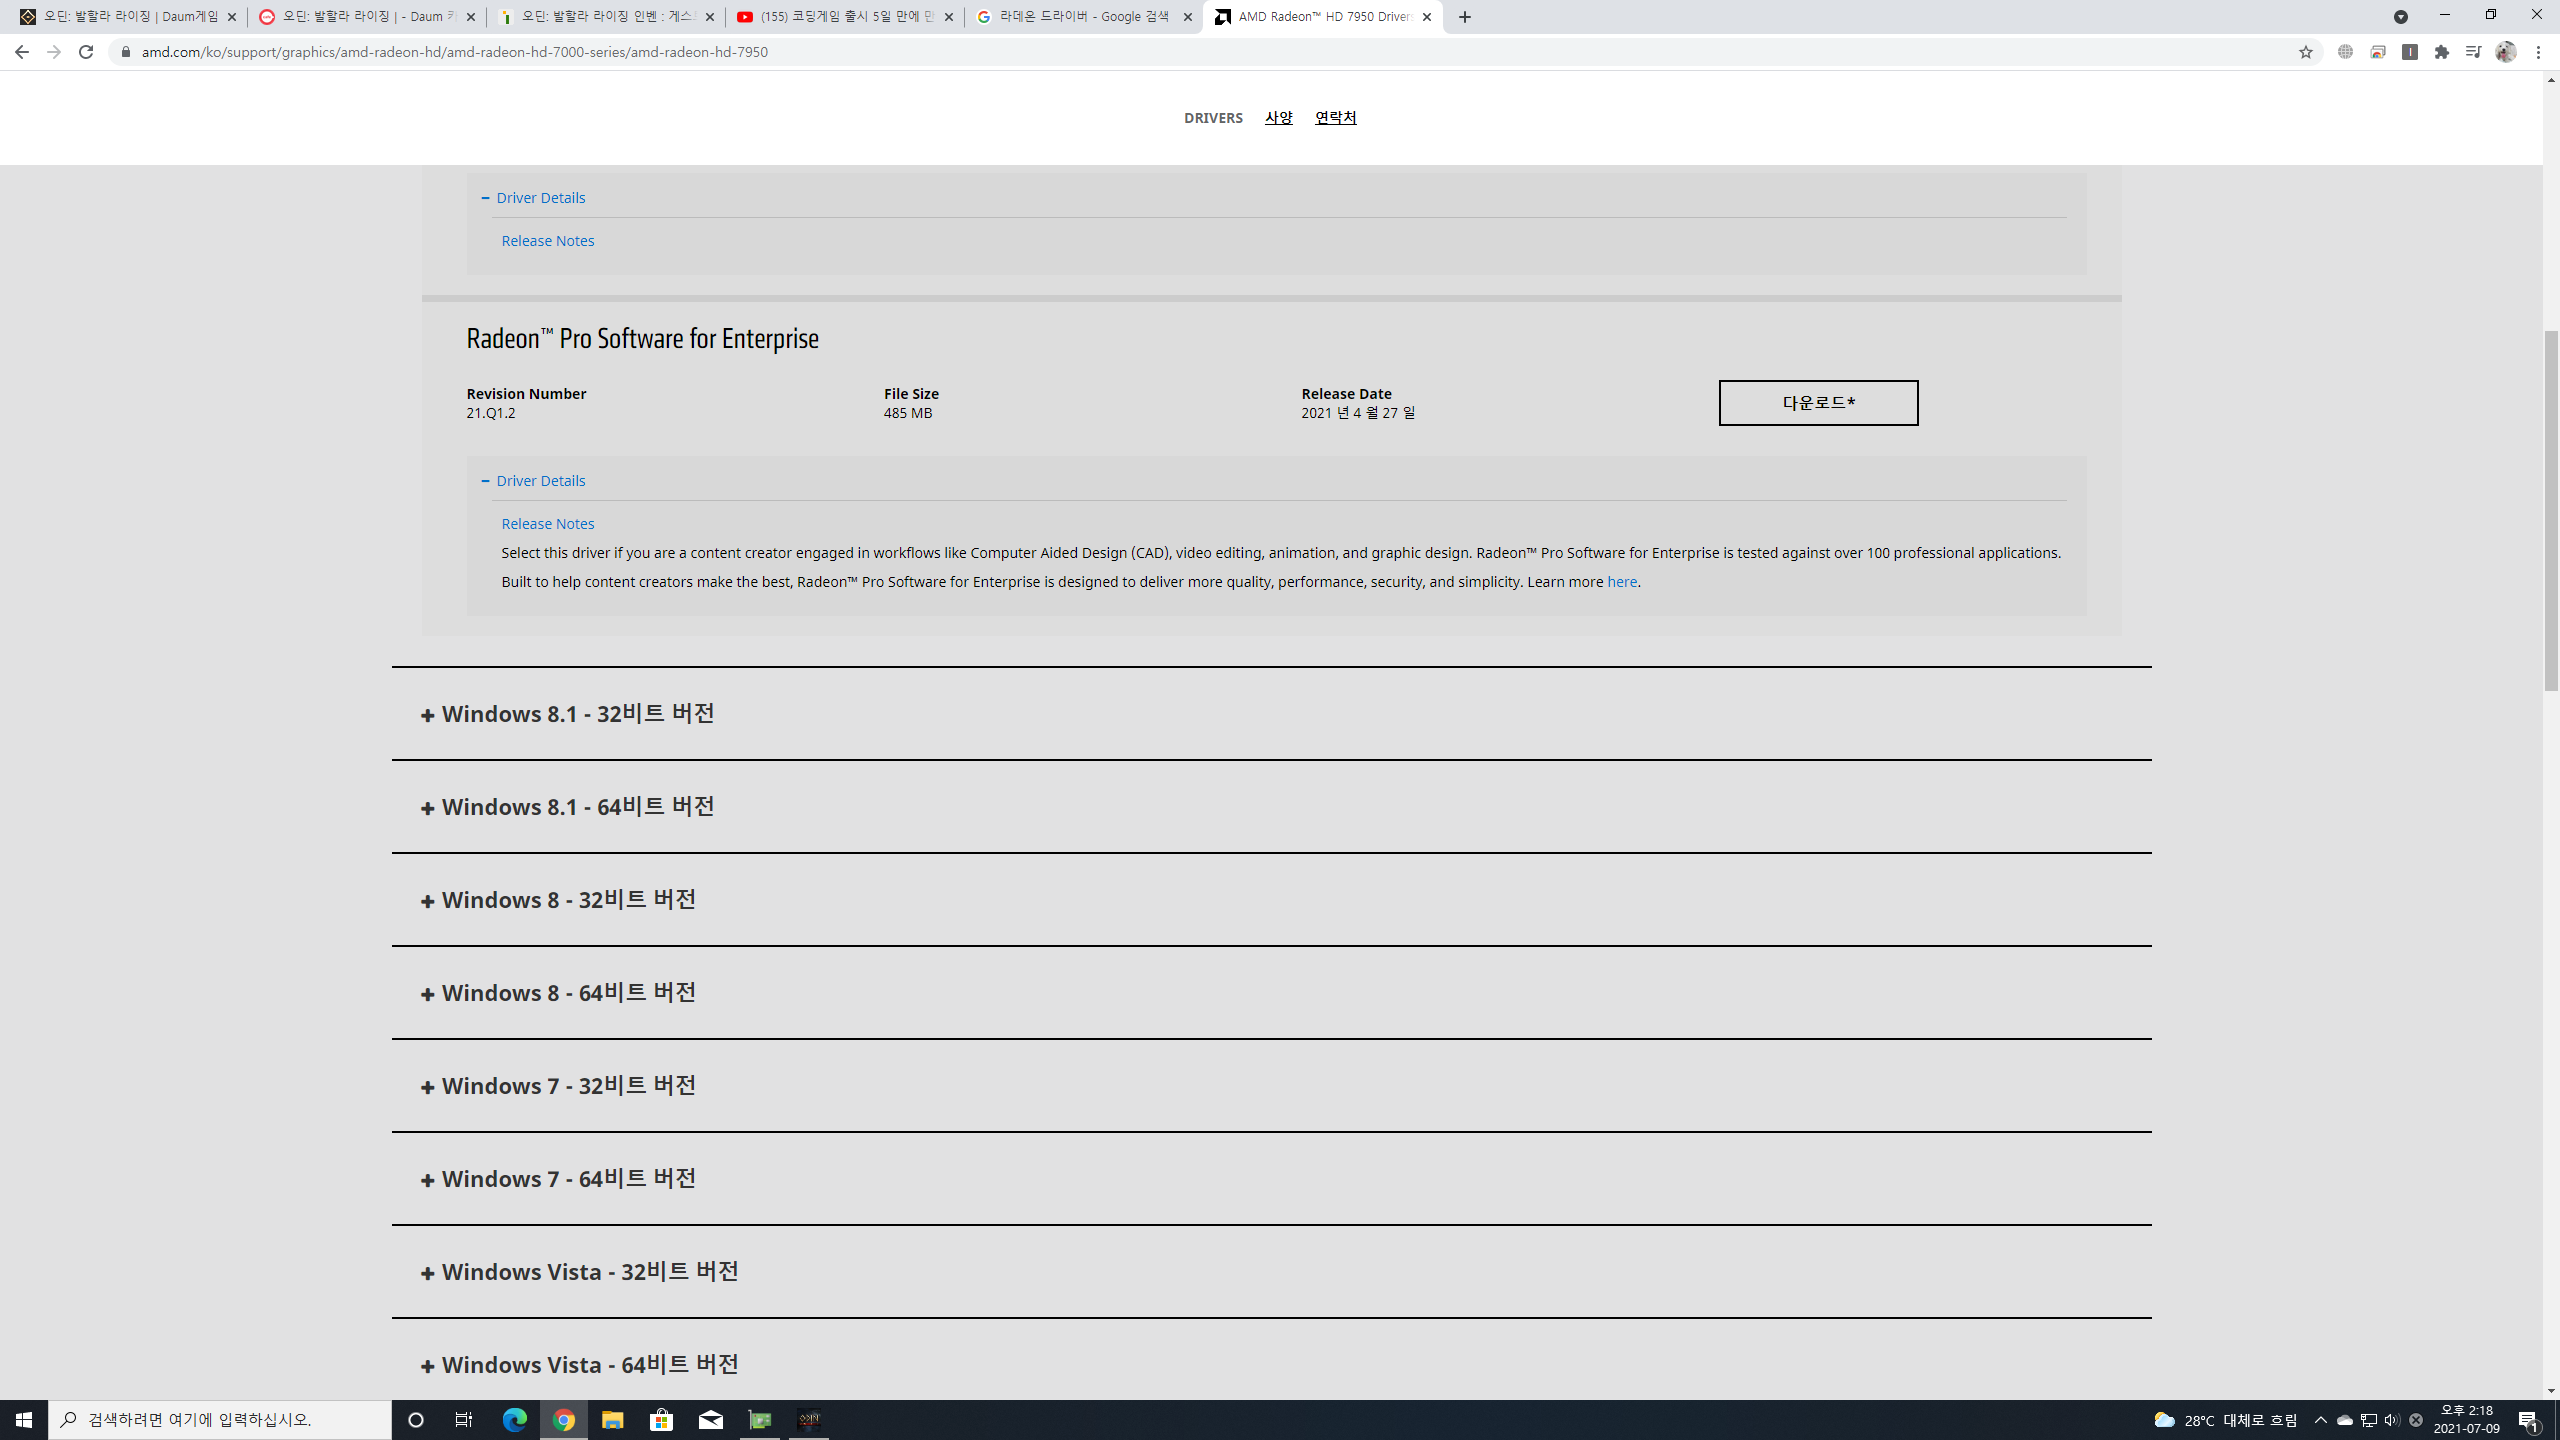This screenshot has height=1440, width=2560.
Task: Reload the AMD page
Action: click(86, 52)
